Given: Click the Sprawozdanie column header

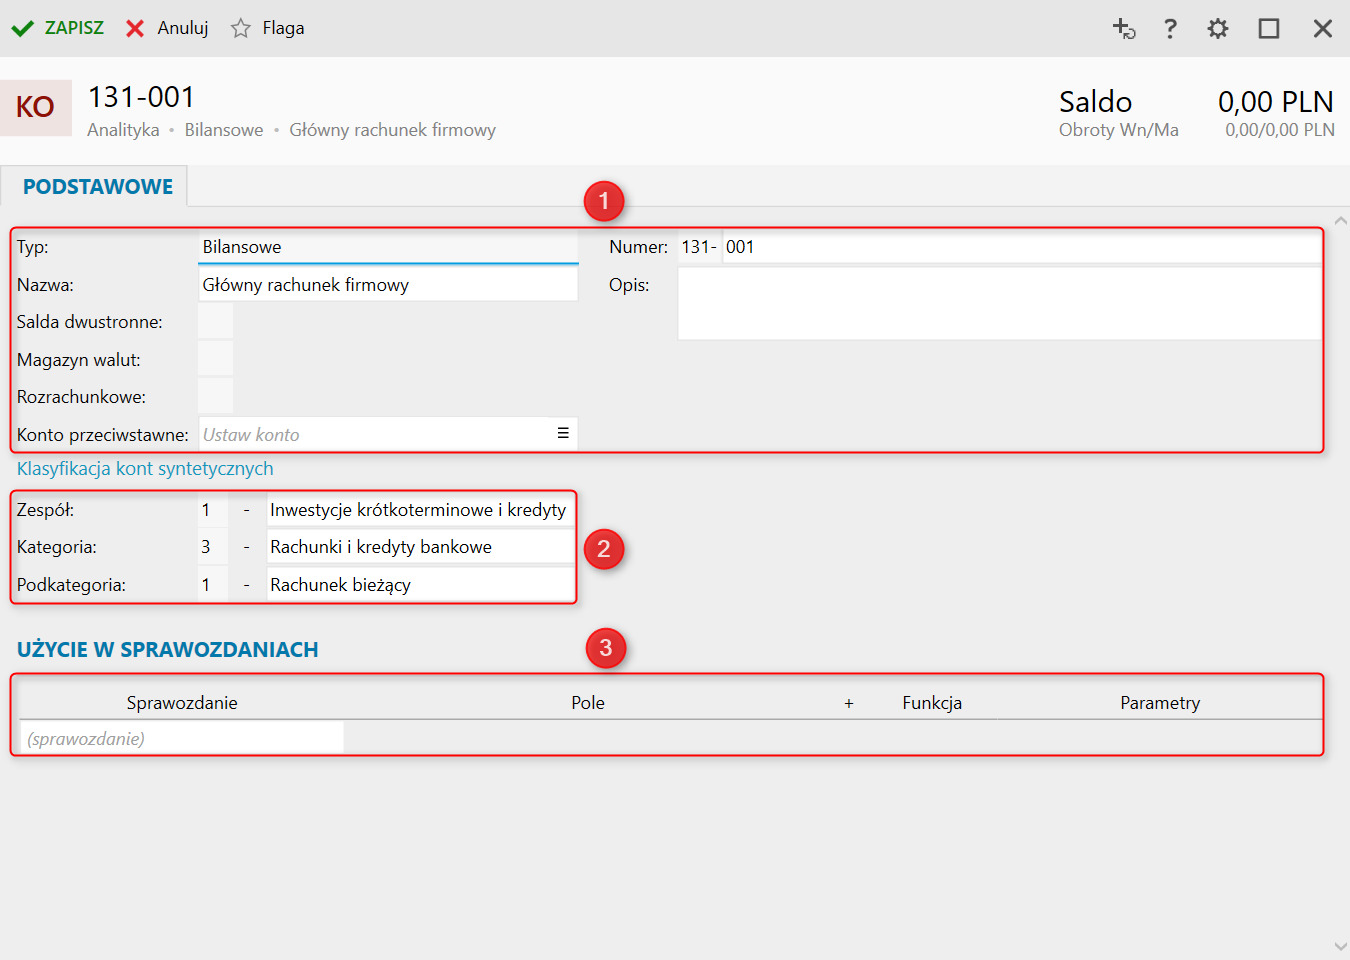Looking at the screenshot, I should pyautogui.click(x=182, y=703).
